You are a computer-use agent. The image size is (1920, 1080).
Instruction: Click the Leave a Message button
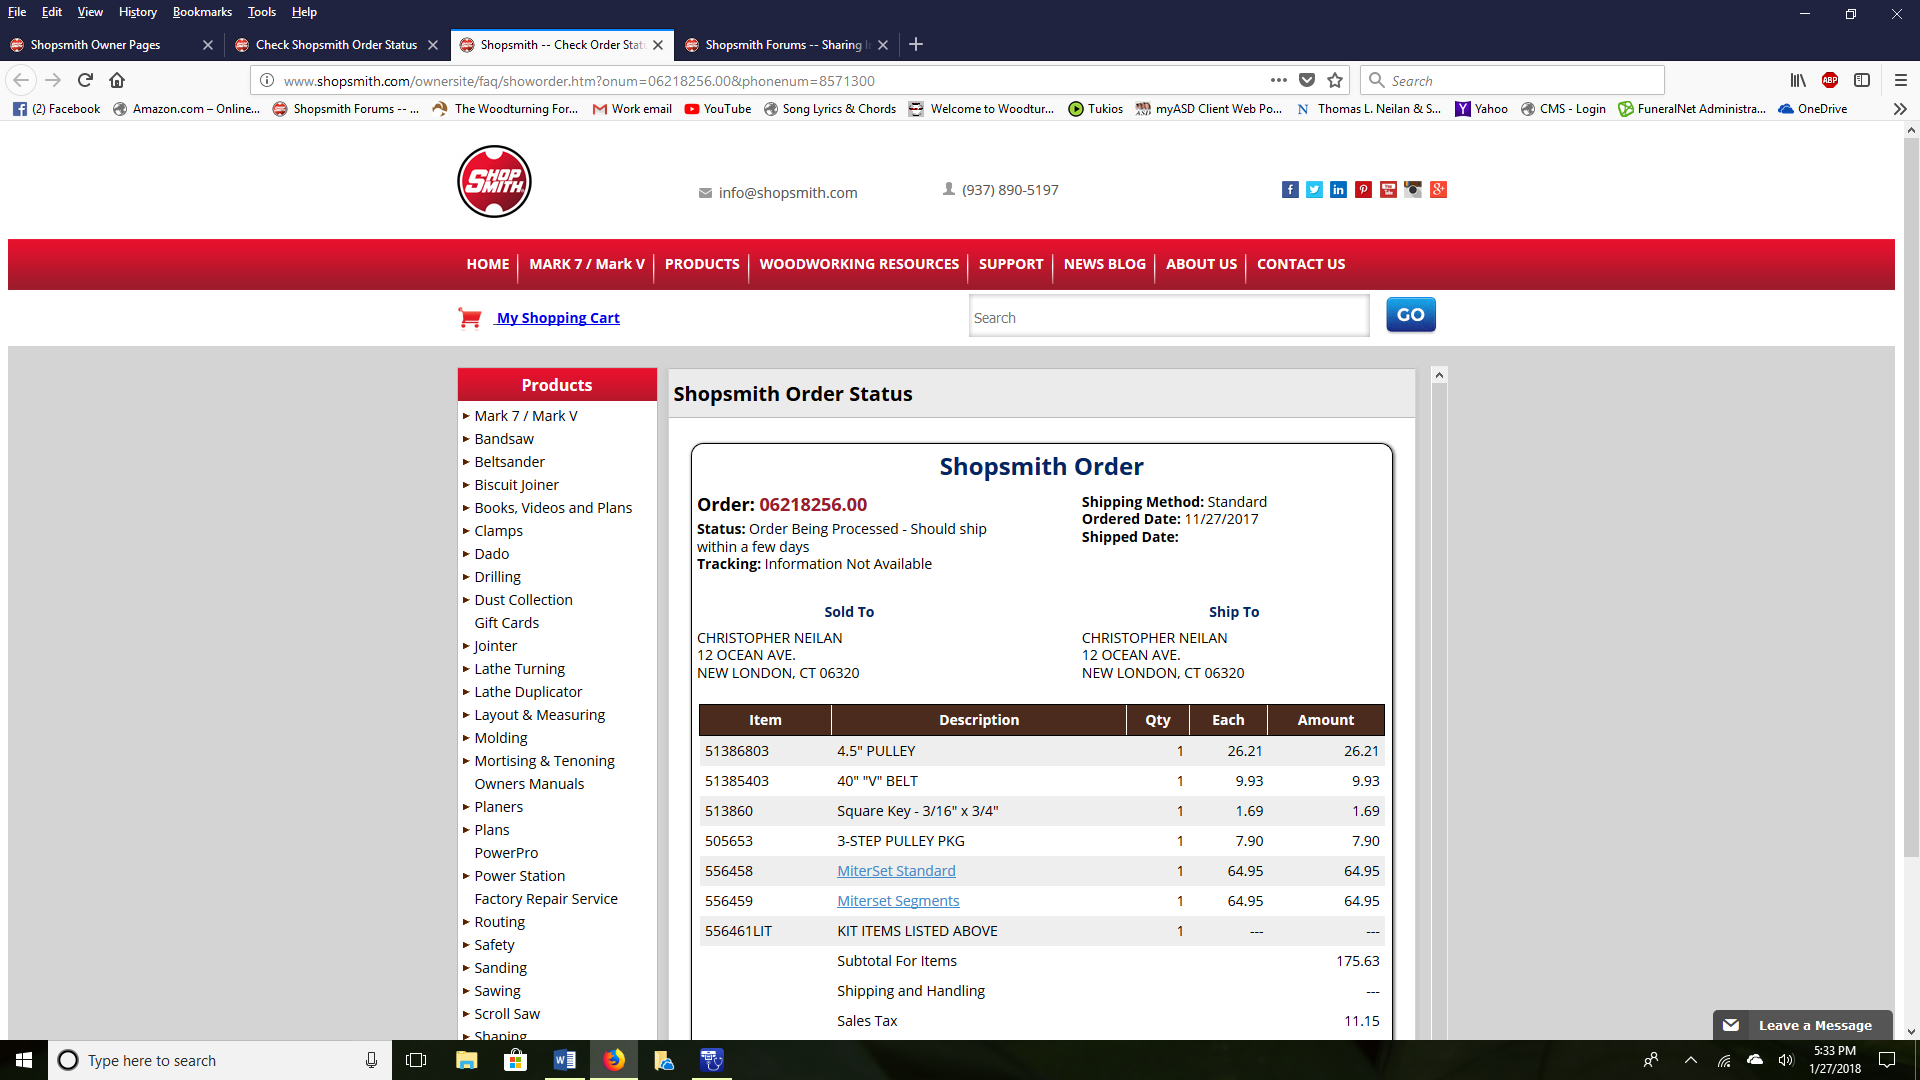click(1802, 1025)
